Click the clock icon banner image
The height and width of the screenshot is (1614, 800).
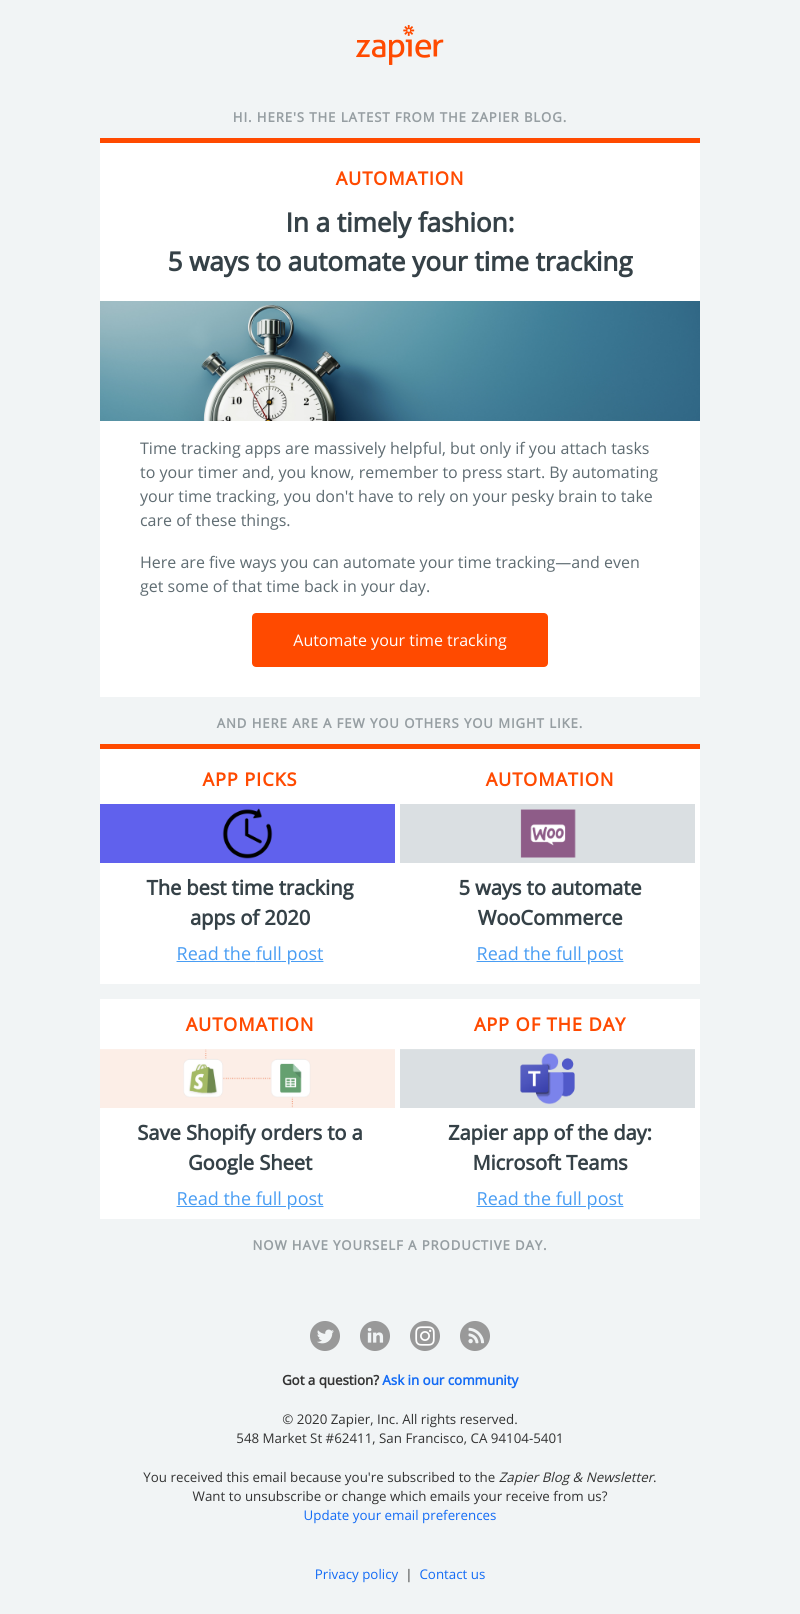(x=248, y=834)
